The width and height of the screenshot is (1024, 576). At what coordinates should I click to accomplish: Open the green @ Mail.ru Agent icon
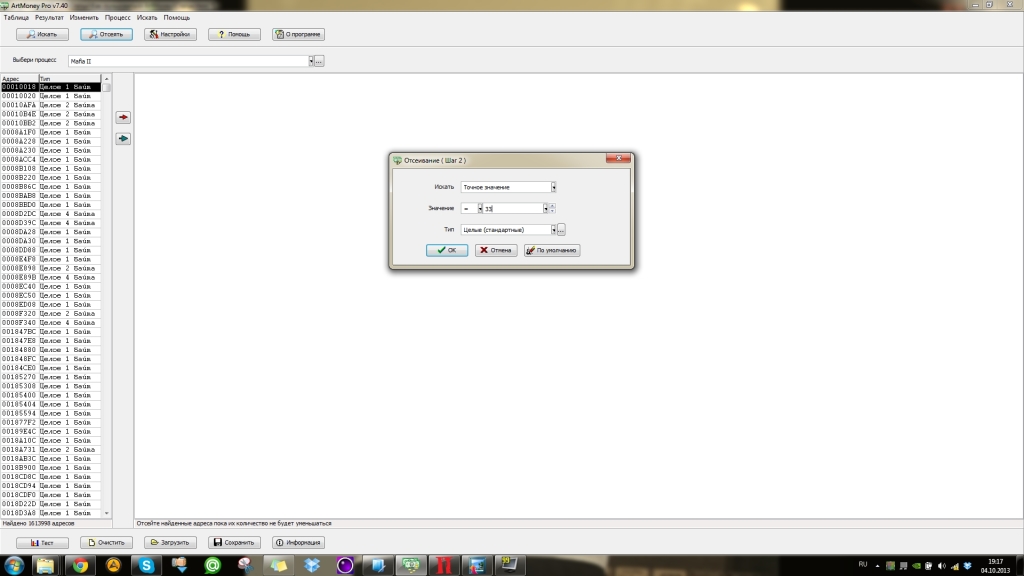pos(212,566)
